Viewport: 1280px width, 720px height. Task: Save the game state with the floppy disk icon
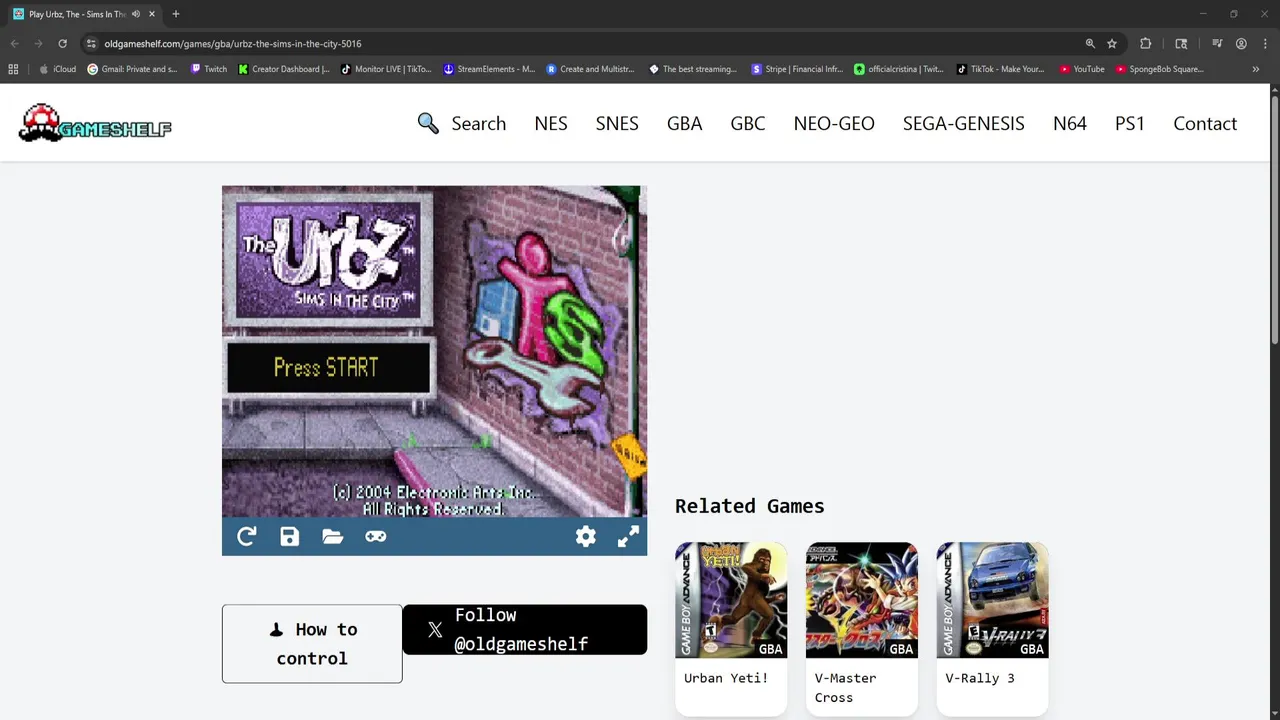[289, 537]
